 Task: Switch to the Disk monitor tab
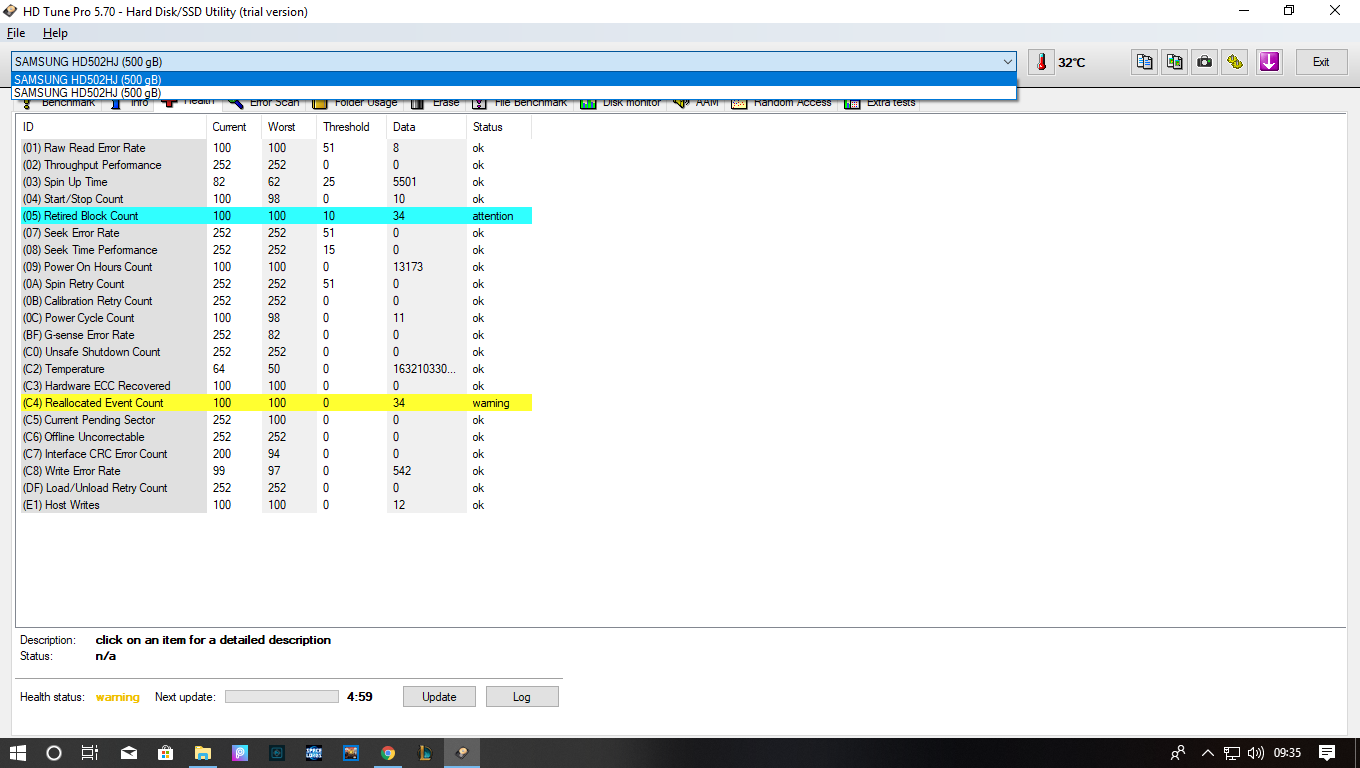[x=620, y=102]
